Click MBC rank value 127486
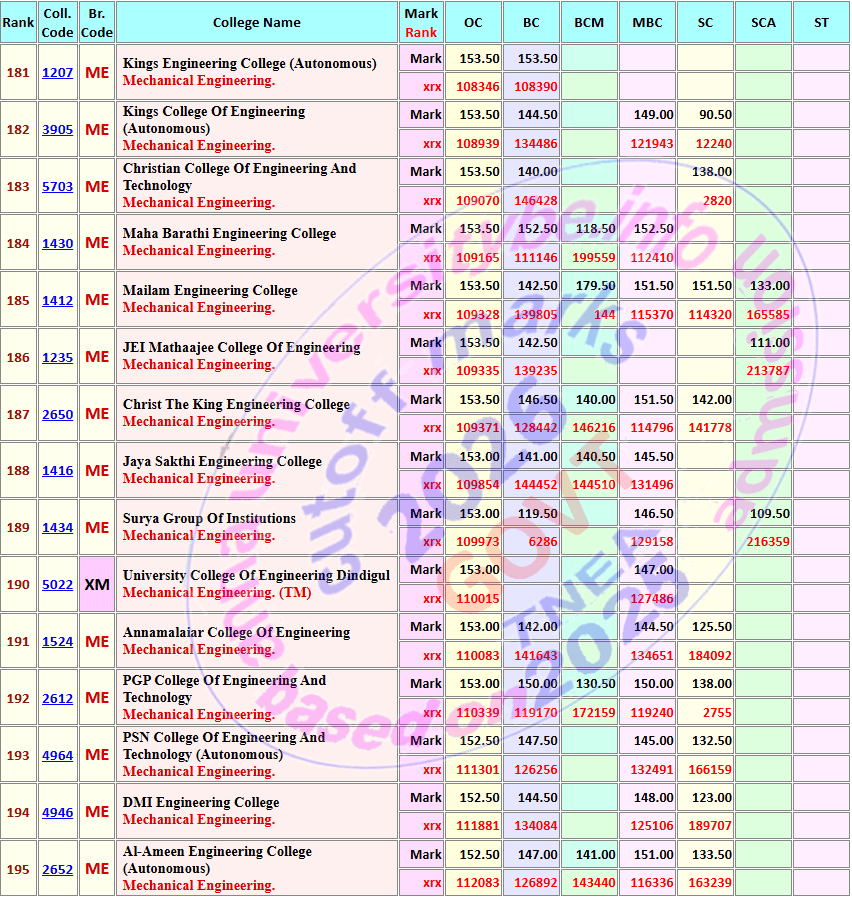The height and width of the screenshot is (897, 852). click(652, 599)
